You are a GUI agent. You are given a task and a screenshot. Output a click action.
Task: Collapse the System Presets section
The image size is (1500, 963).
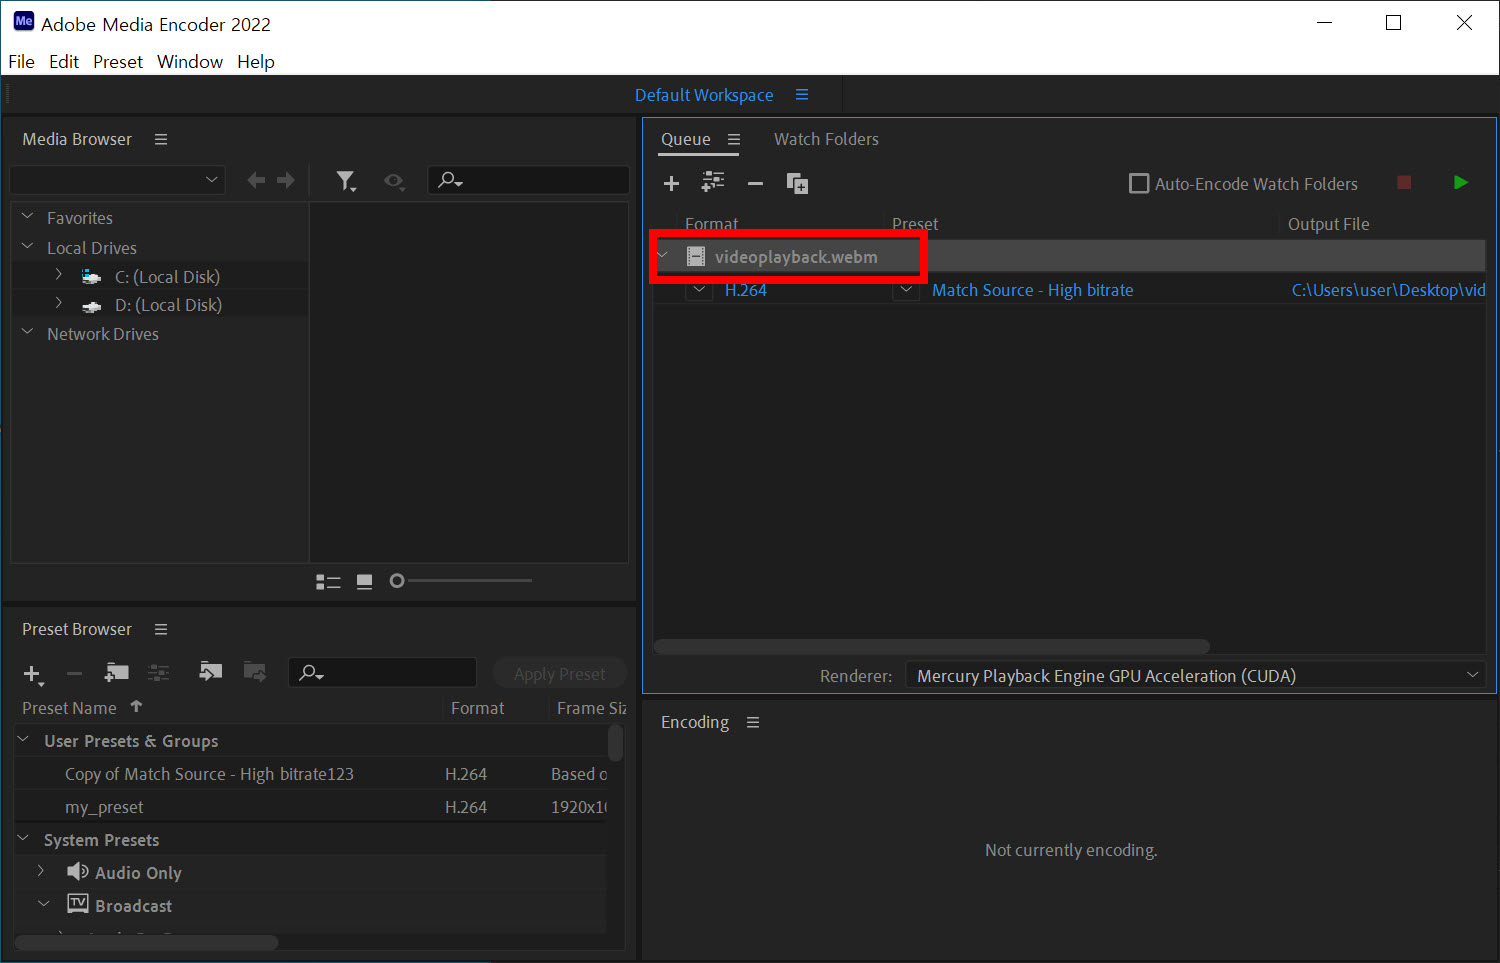click(x=23, y=838)
